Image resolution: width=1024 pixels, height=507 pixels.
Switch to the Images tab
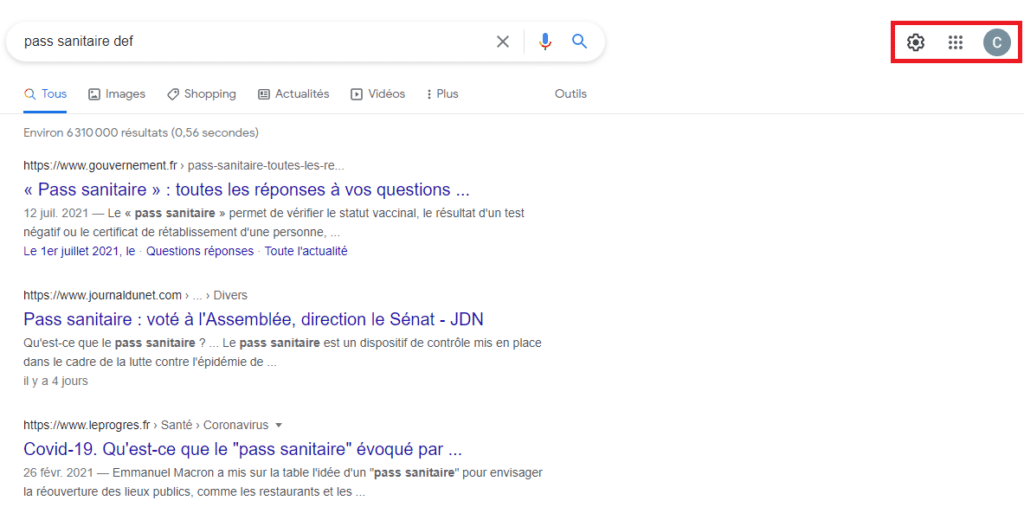point(117,94)
